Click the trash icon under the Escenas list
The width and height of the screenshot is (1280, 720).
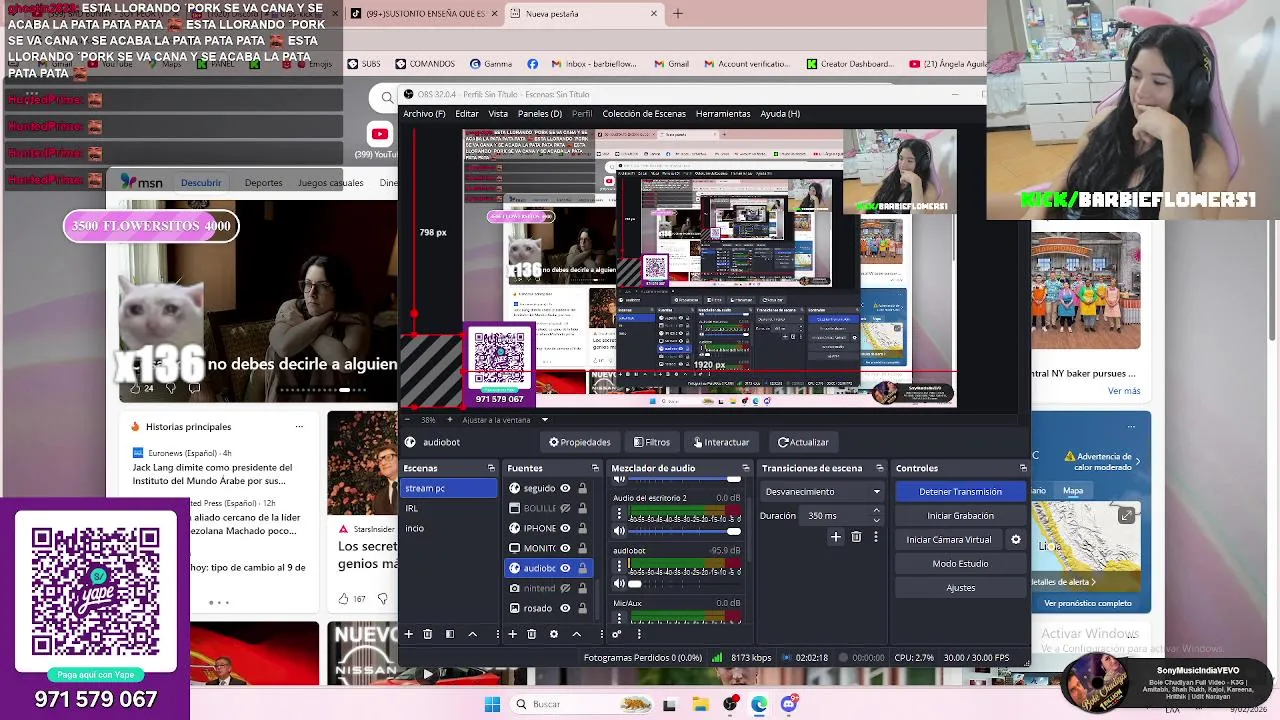coord(427,634)
